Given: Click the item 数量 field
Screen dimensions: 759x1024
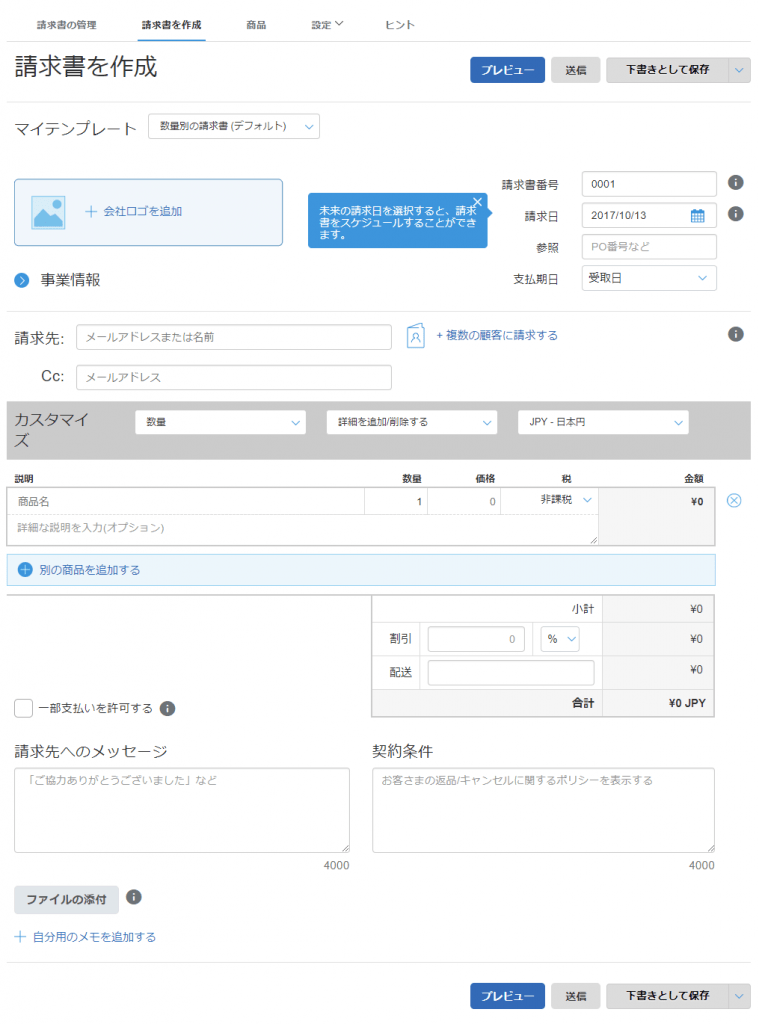Looking at the screenshot, I should click(x=396, y=502).
